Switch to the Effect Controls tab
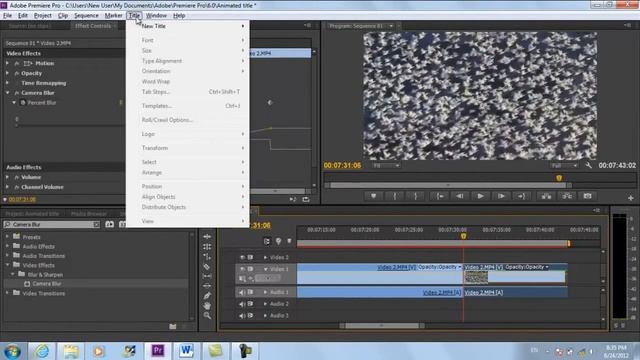The image size is (640, 360). [93, 26]
